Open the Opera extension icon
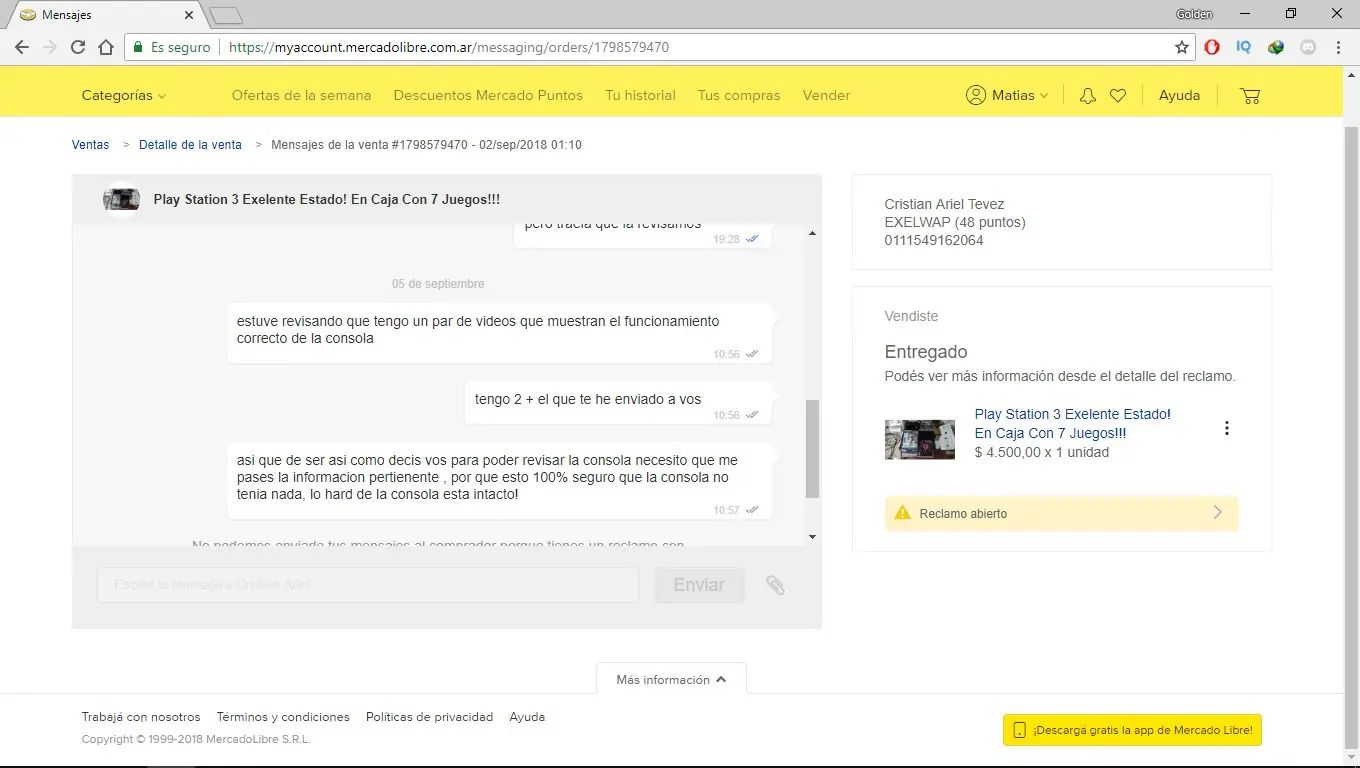Screen dimensions: 1360x768 (x=1212, y=47)
